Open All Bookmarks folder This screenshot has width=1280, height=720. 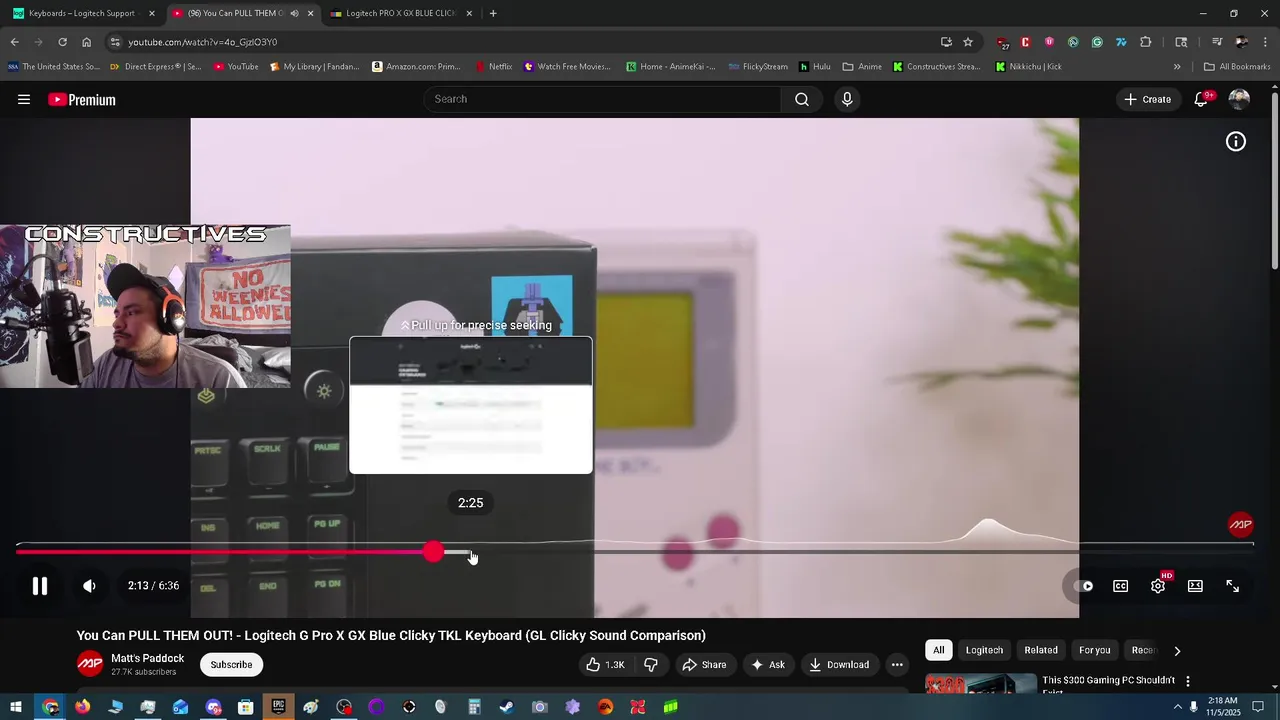[x=1237, y=67]
